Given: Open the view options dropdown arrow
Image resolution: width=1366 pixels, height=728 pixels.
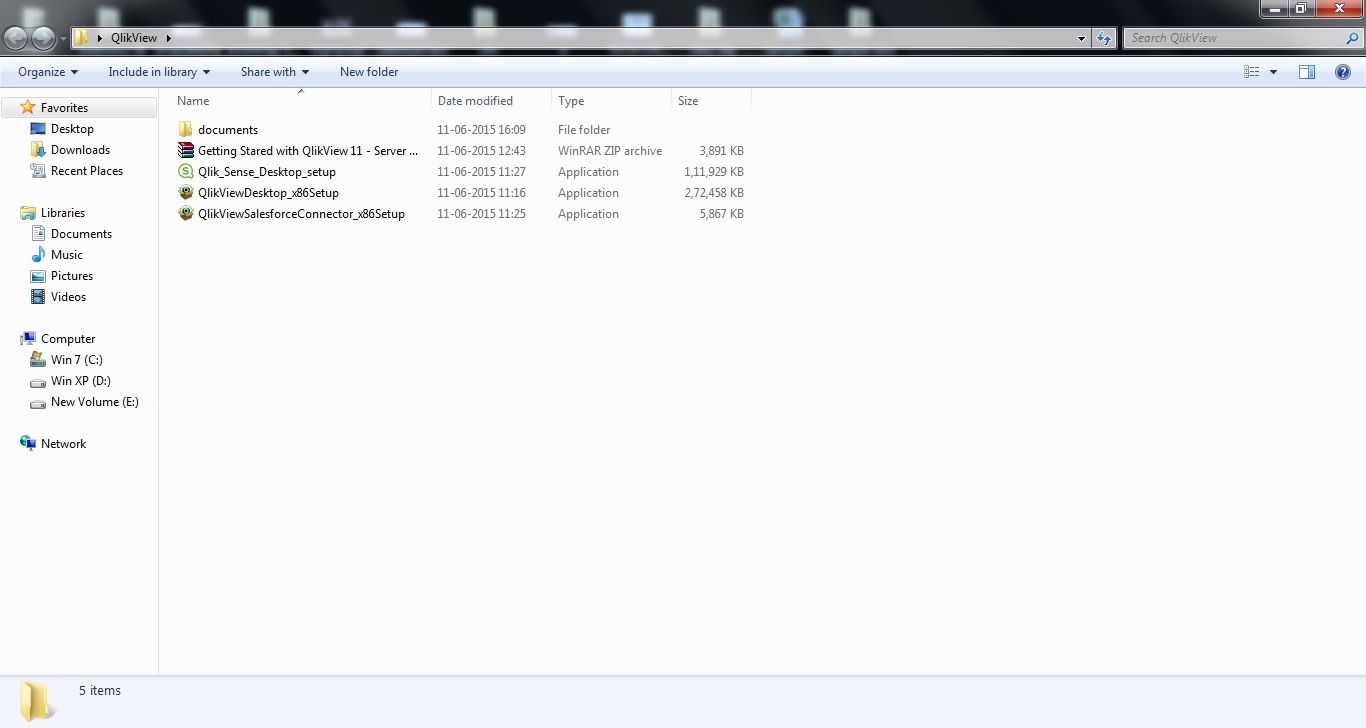Looking at the screenshot, I should click(1273, 72).
